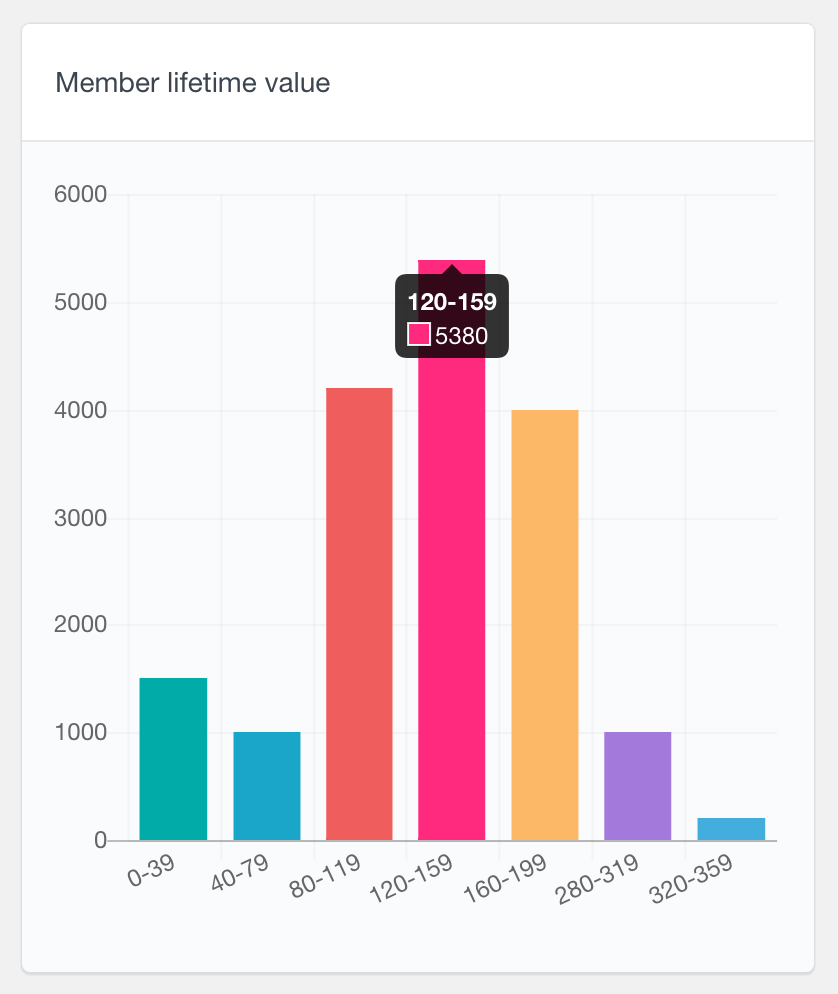Click the 160-199 x-axis label
This screenshot has height=994, width=838.
[505, 879]
